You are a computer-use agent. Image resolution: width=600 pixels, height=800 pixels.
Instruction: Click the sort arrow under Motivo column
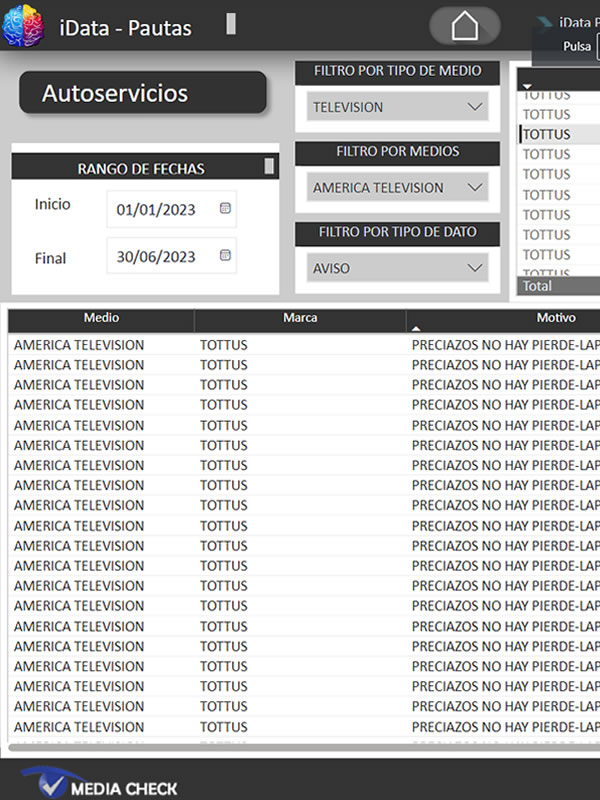click(x=416, y=329)
